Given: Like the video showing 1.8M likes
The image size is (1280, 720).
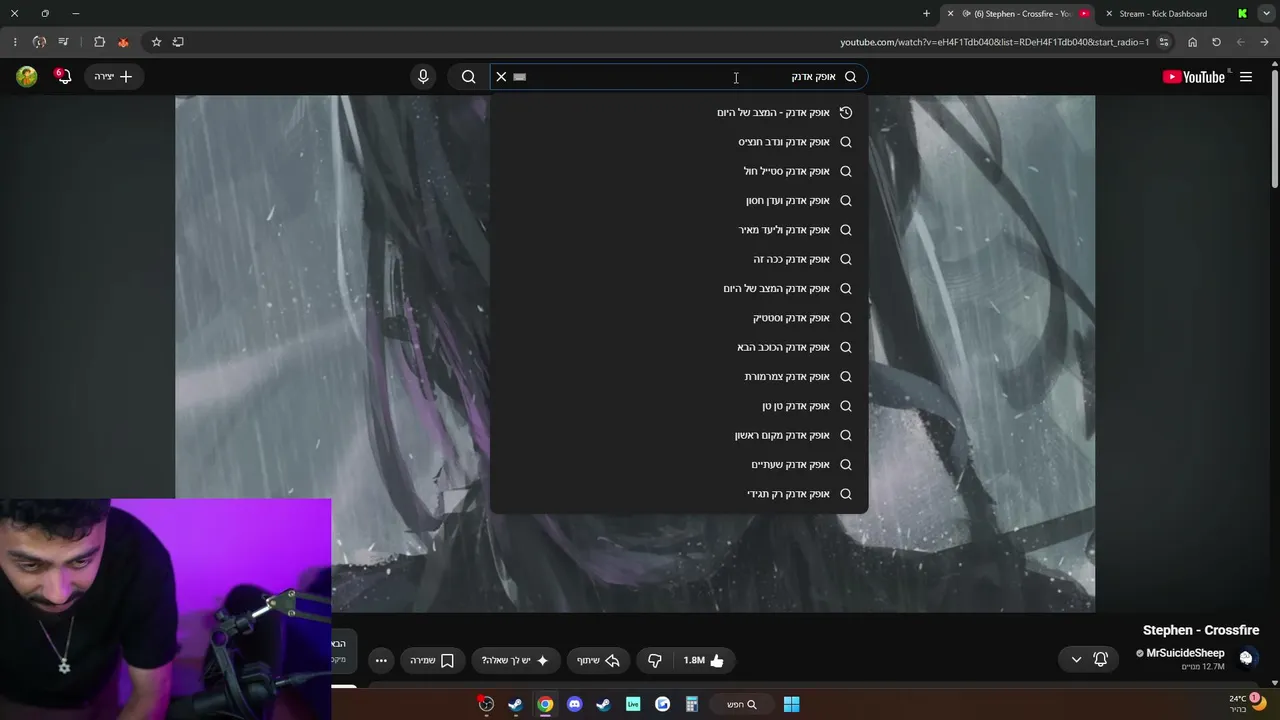Looking at the screenshot, I should pyautogui.click(x=705, y=660).
